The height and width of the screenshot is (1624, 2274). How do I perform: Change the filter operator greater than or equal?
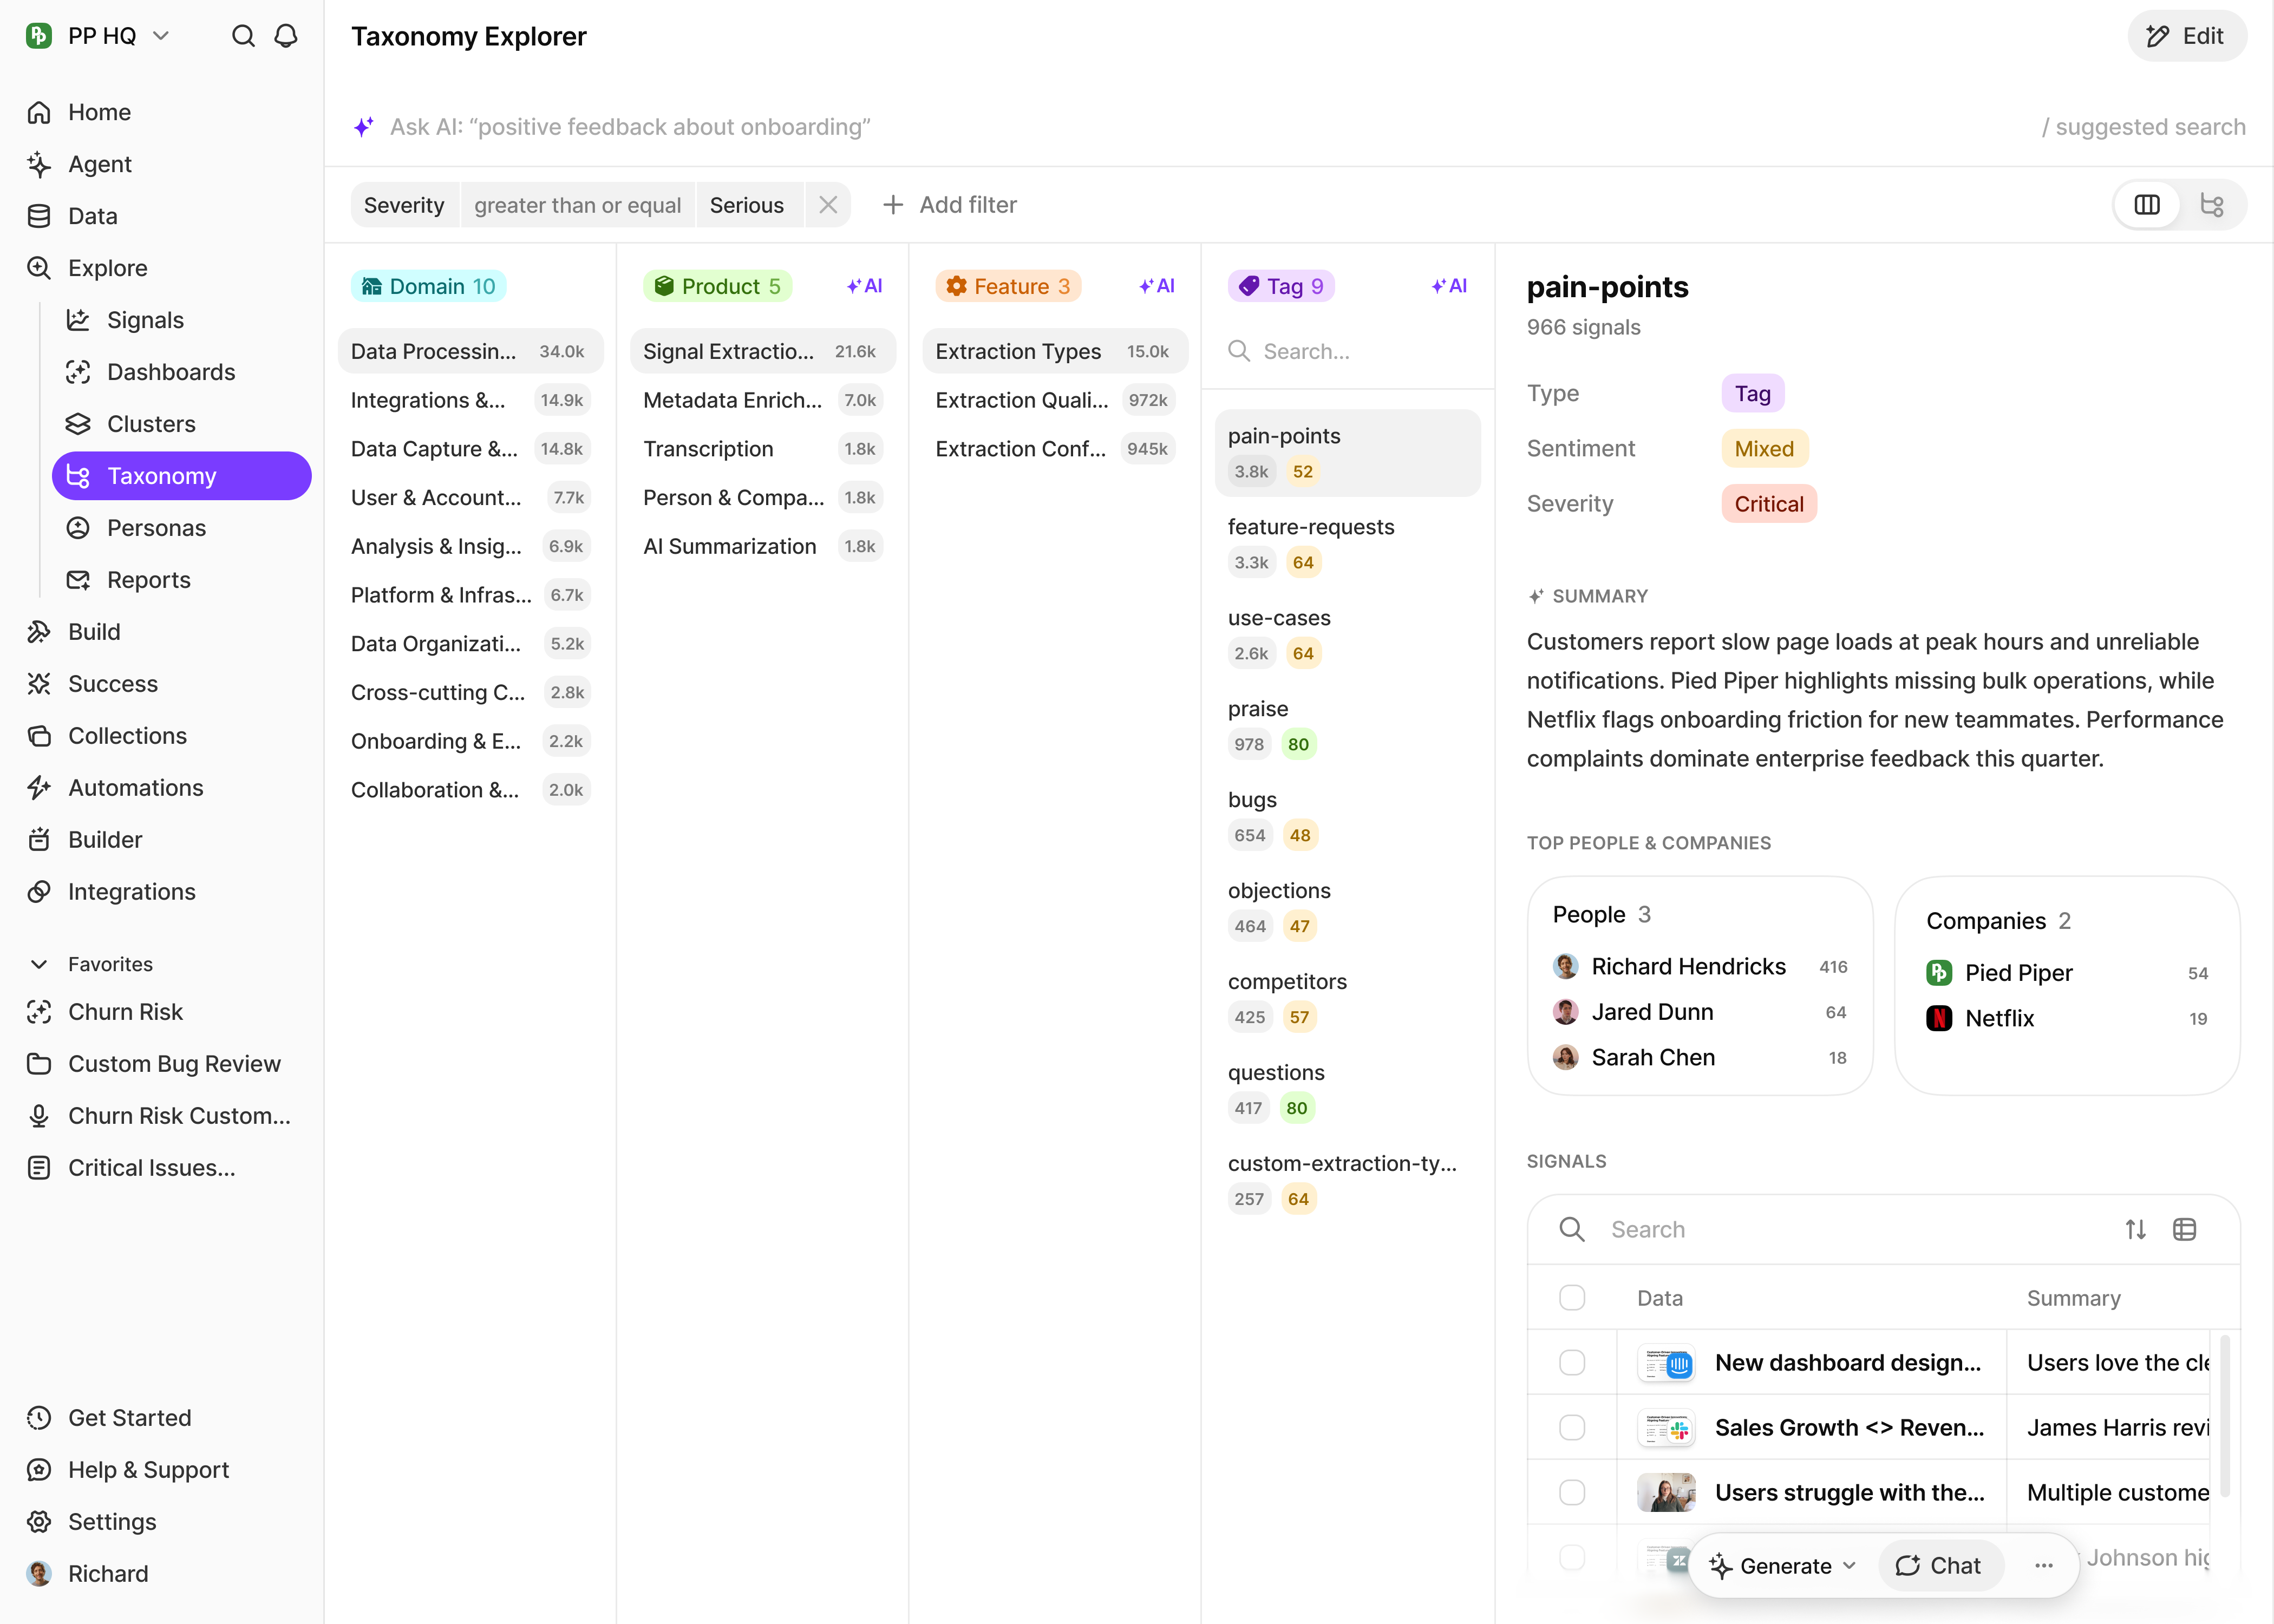578,205
